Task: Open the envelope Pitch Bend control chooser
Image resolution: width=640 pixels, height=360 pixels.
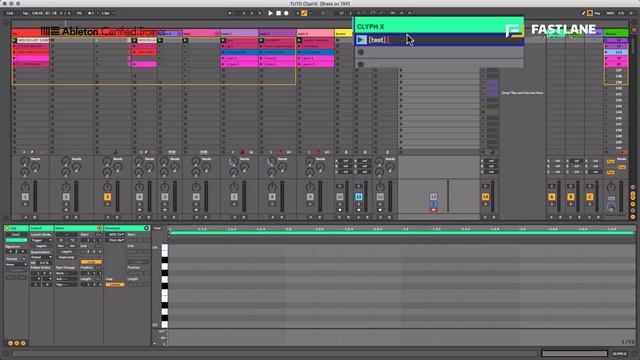Action: point(116,240)
